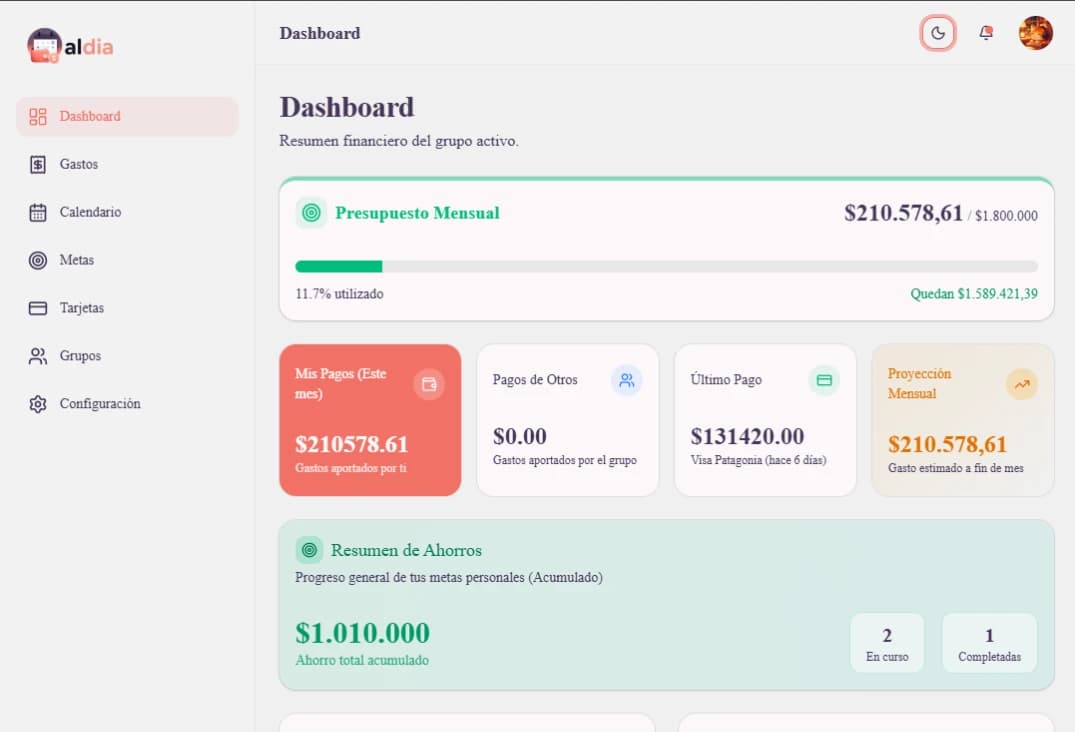Click the Proyección Mensual card title
The image size is (1075, 732).
[x=919, y=383]
